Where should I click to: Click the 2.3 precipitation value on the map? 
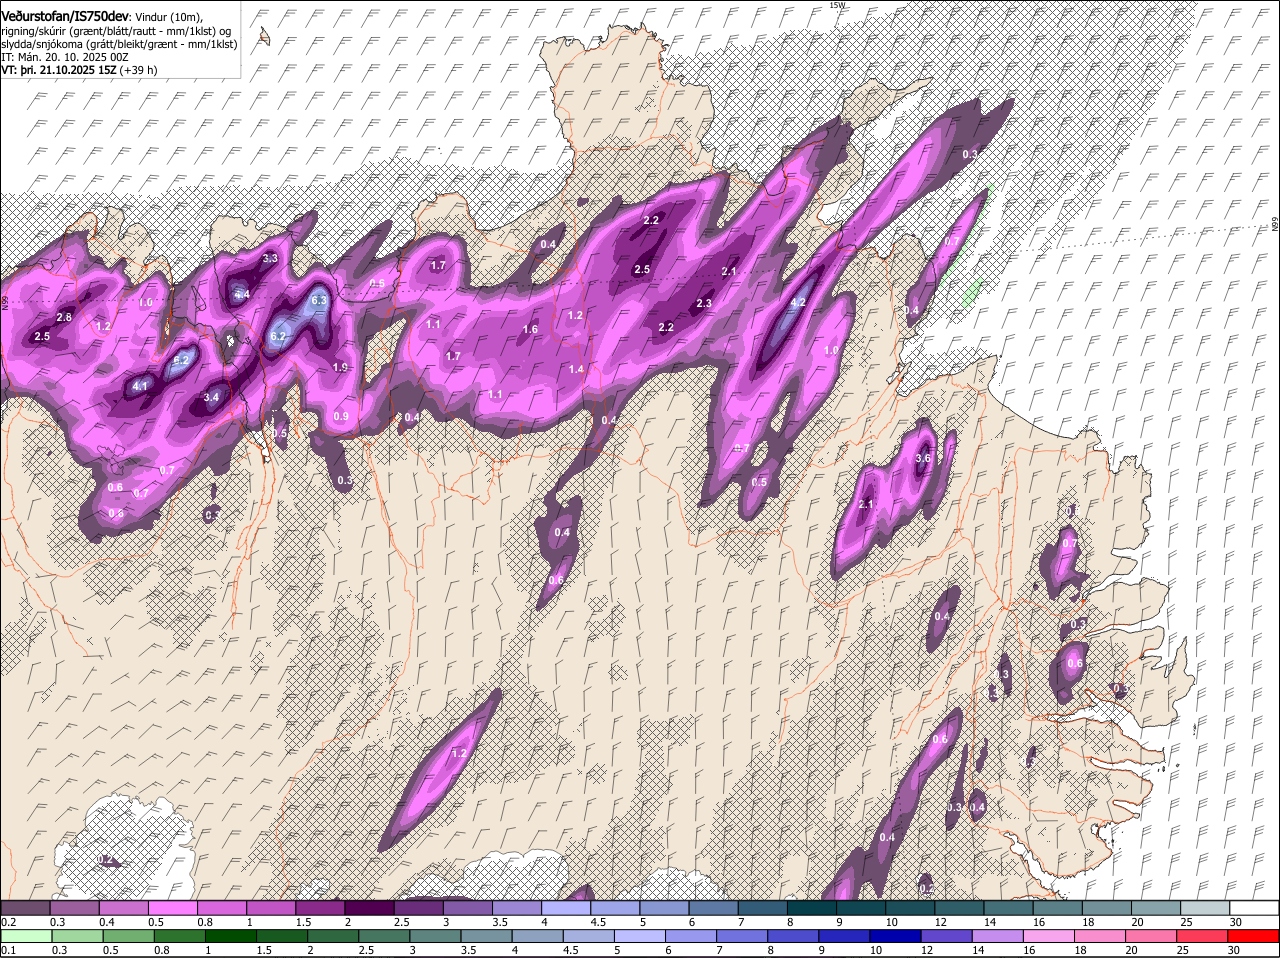[x=704, y=304]
